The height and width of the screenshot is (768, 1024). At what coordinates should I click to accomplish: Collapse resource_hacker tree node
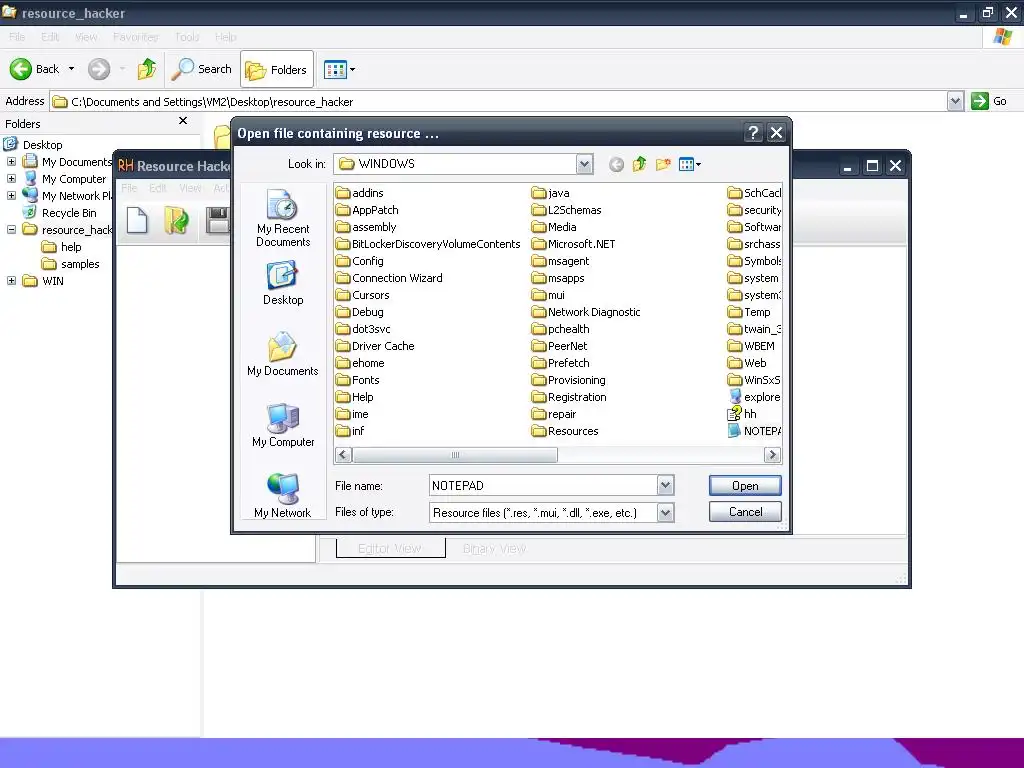click(11, 229)
